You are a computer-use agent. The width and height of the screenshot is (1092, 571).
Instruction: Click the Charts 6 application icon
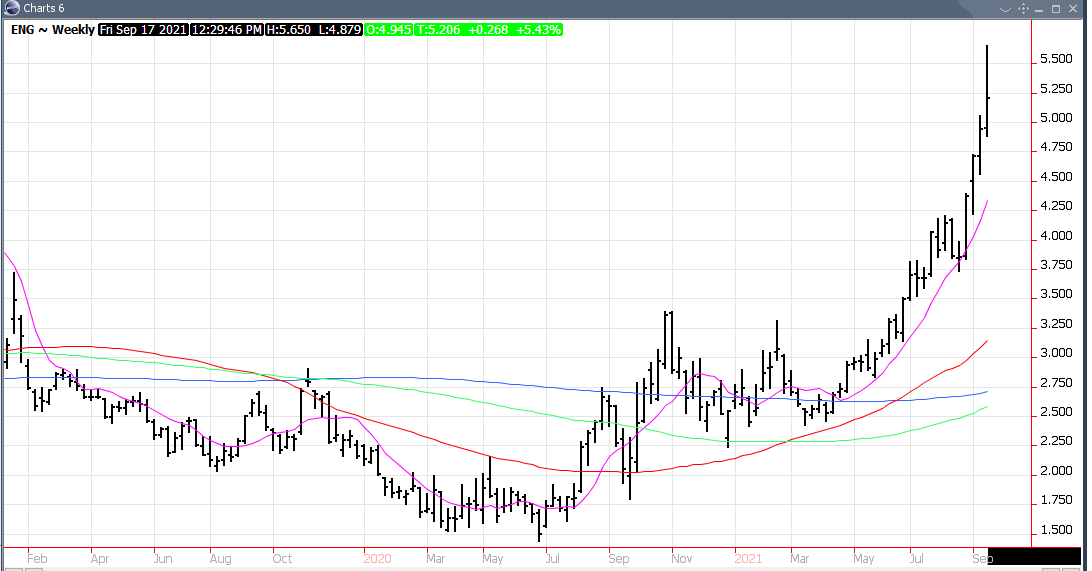point(11,8)
